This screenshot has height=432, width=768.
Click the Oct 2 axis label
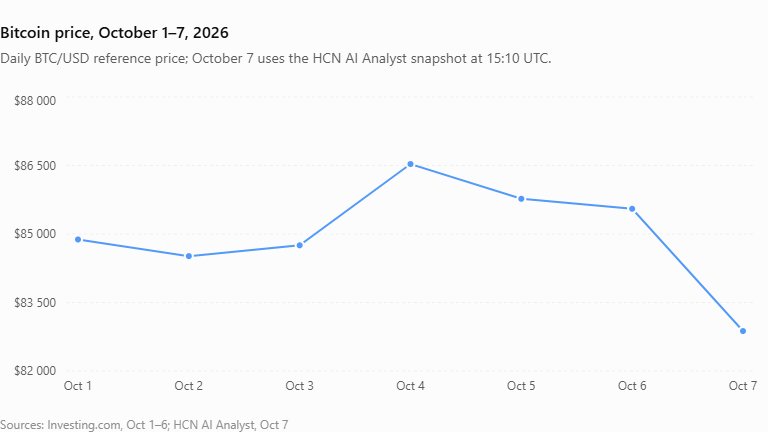[x=189, y=386]
